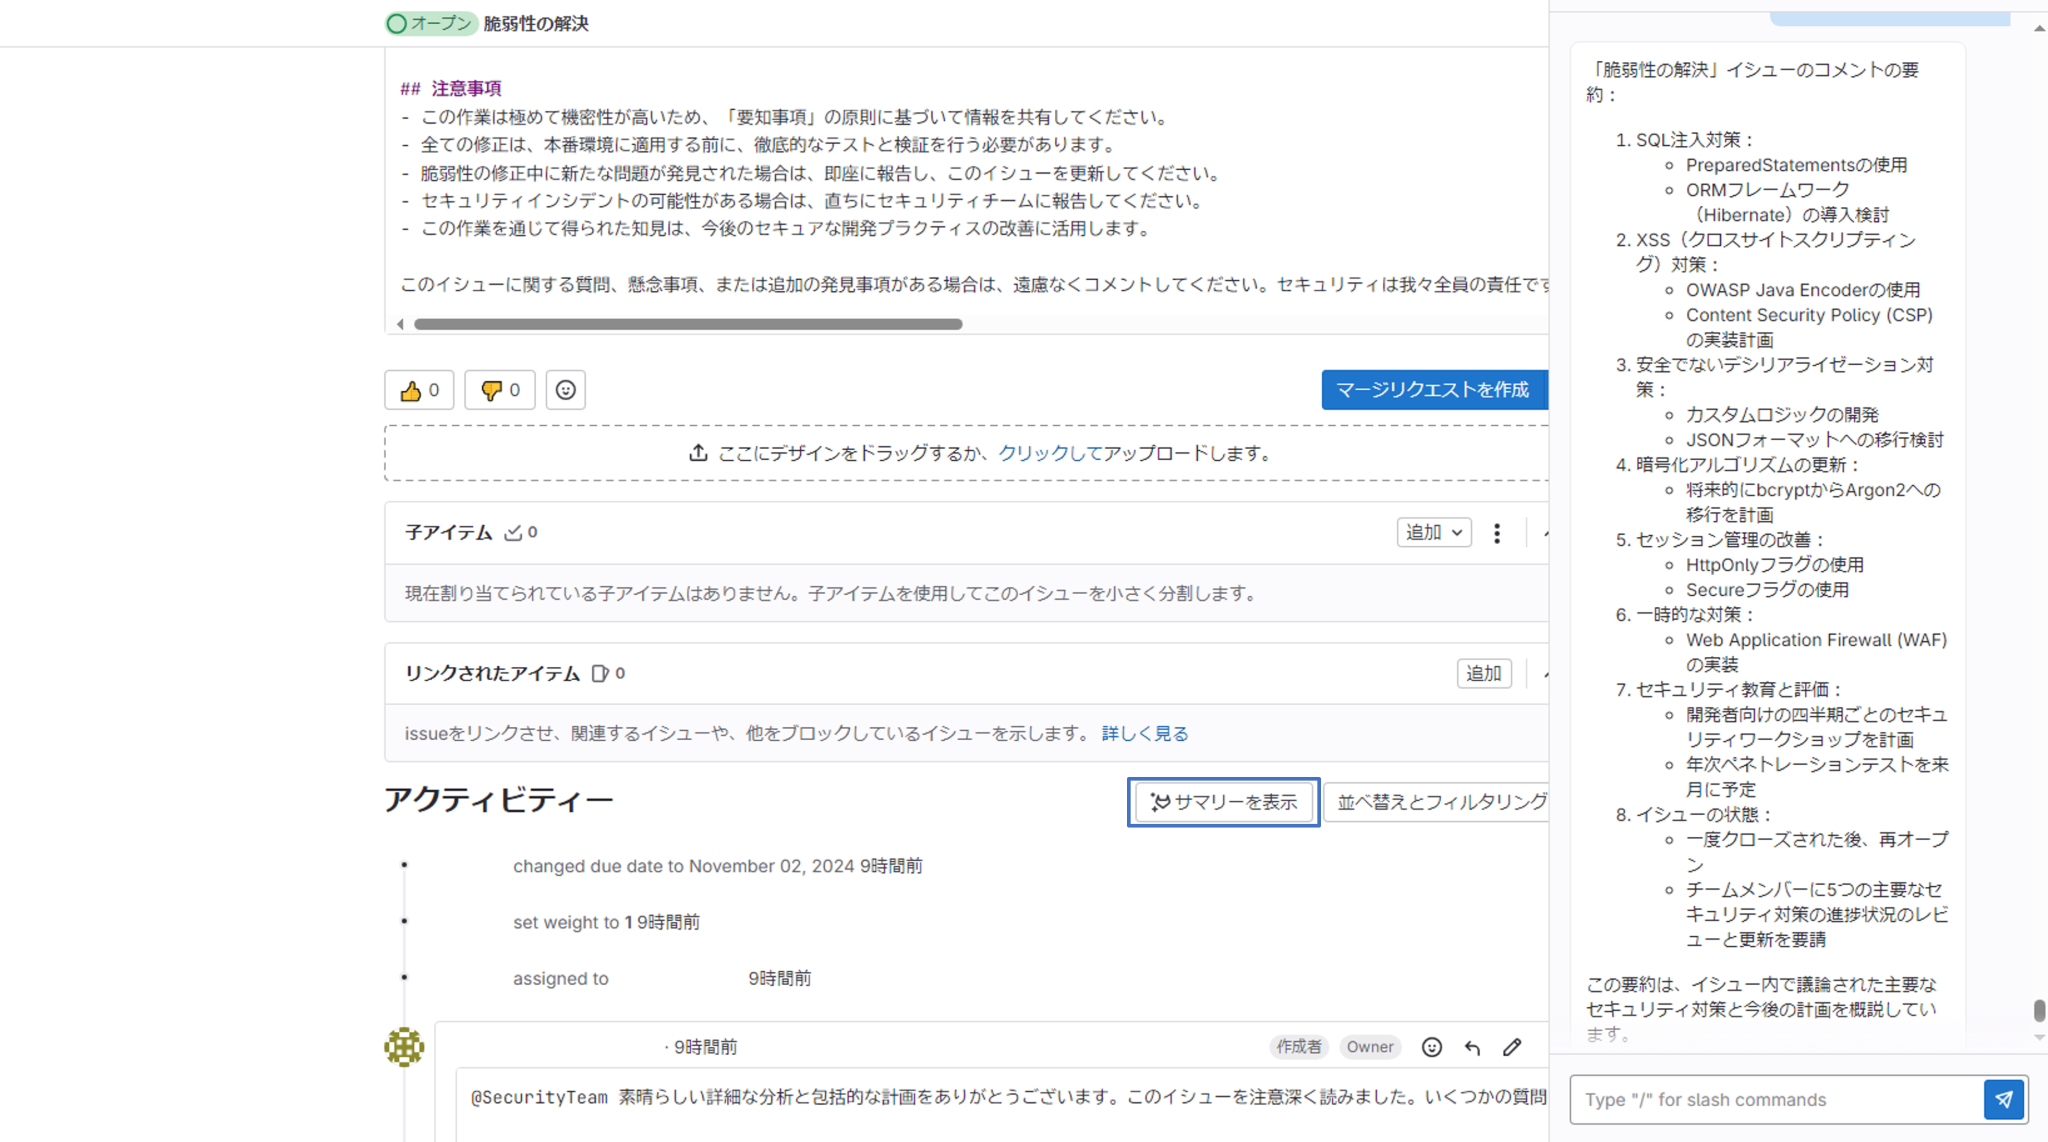2048x1142 pixels.
Task: Edit the comment via the pencil icon
Action: [x=1511, y=1046]
